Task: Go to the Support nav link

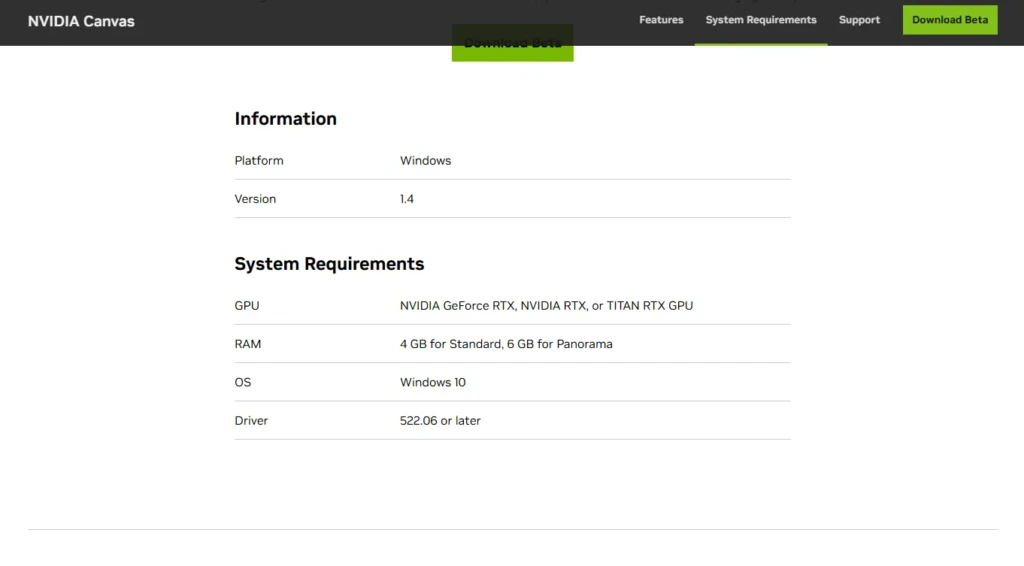Action: 859,20
